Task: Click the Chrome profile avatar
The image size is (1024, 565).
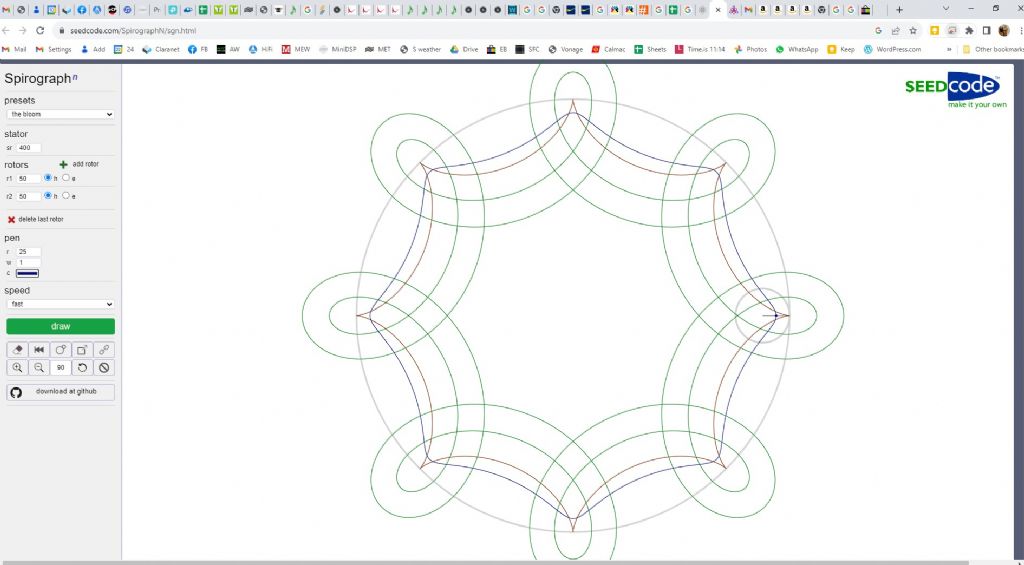Action: 1004,31
